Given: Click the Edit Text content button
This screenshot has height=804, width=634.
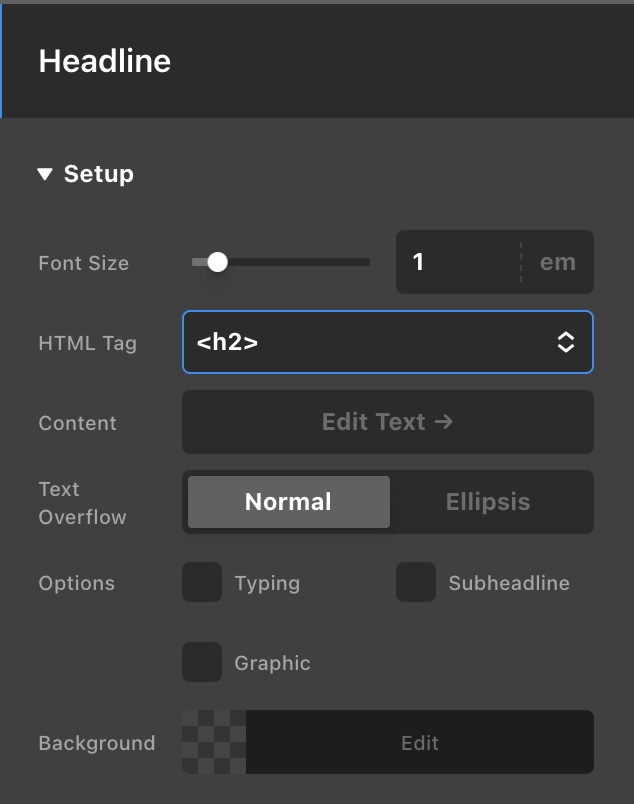Looking at the screenshot, I should coord(387,422).
